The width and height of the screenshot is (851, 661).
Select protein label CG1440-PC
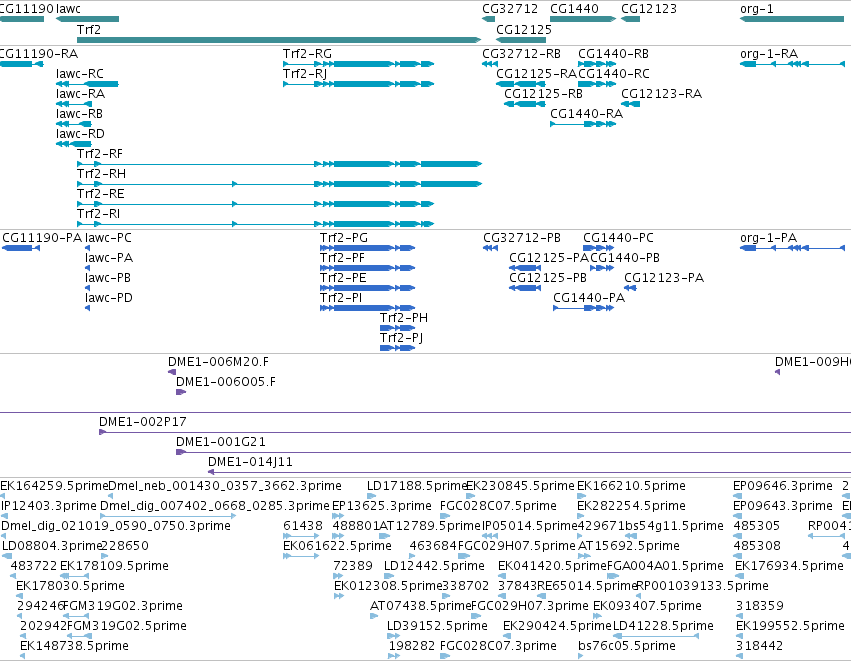click(618, 238)
